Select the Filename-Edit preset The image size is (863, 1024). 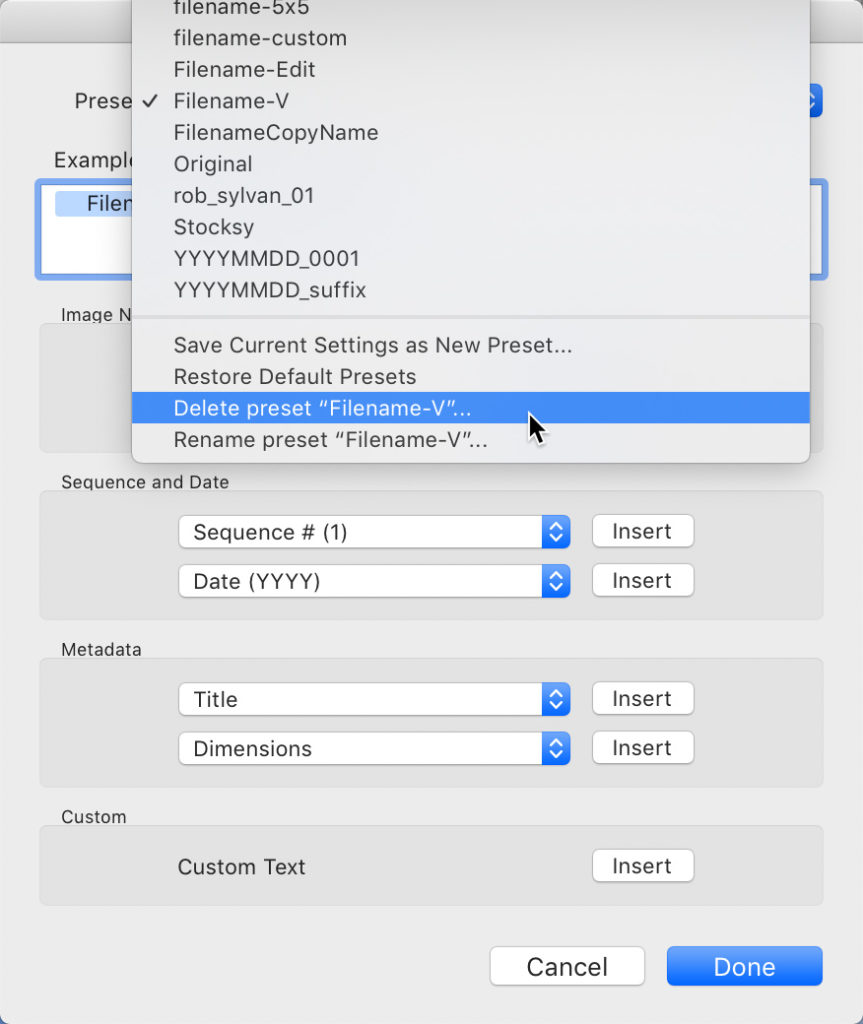(244, 70)
